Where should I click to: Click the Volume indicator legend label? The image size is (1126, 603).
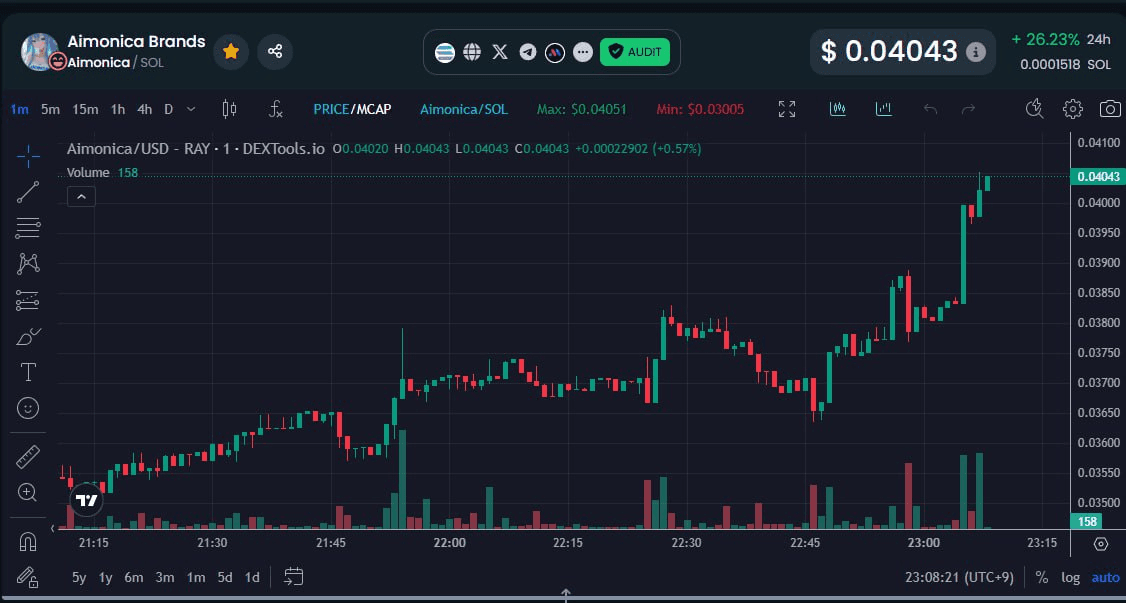pos(88,172)
